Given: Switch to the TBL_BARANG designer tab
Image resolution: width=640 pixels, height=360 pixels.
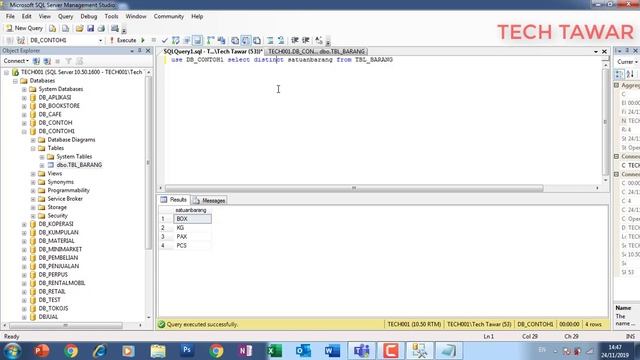Looking at the screenshot, I should 316,51.
